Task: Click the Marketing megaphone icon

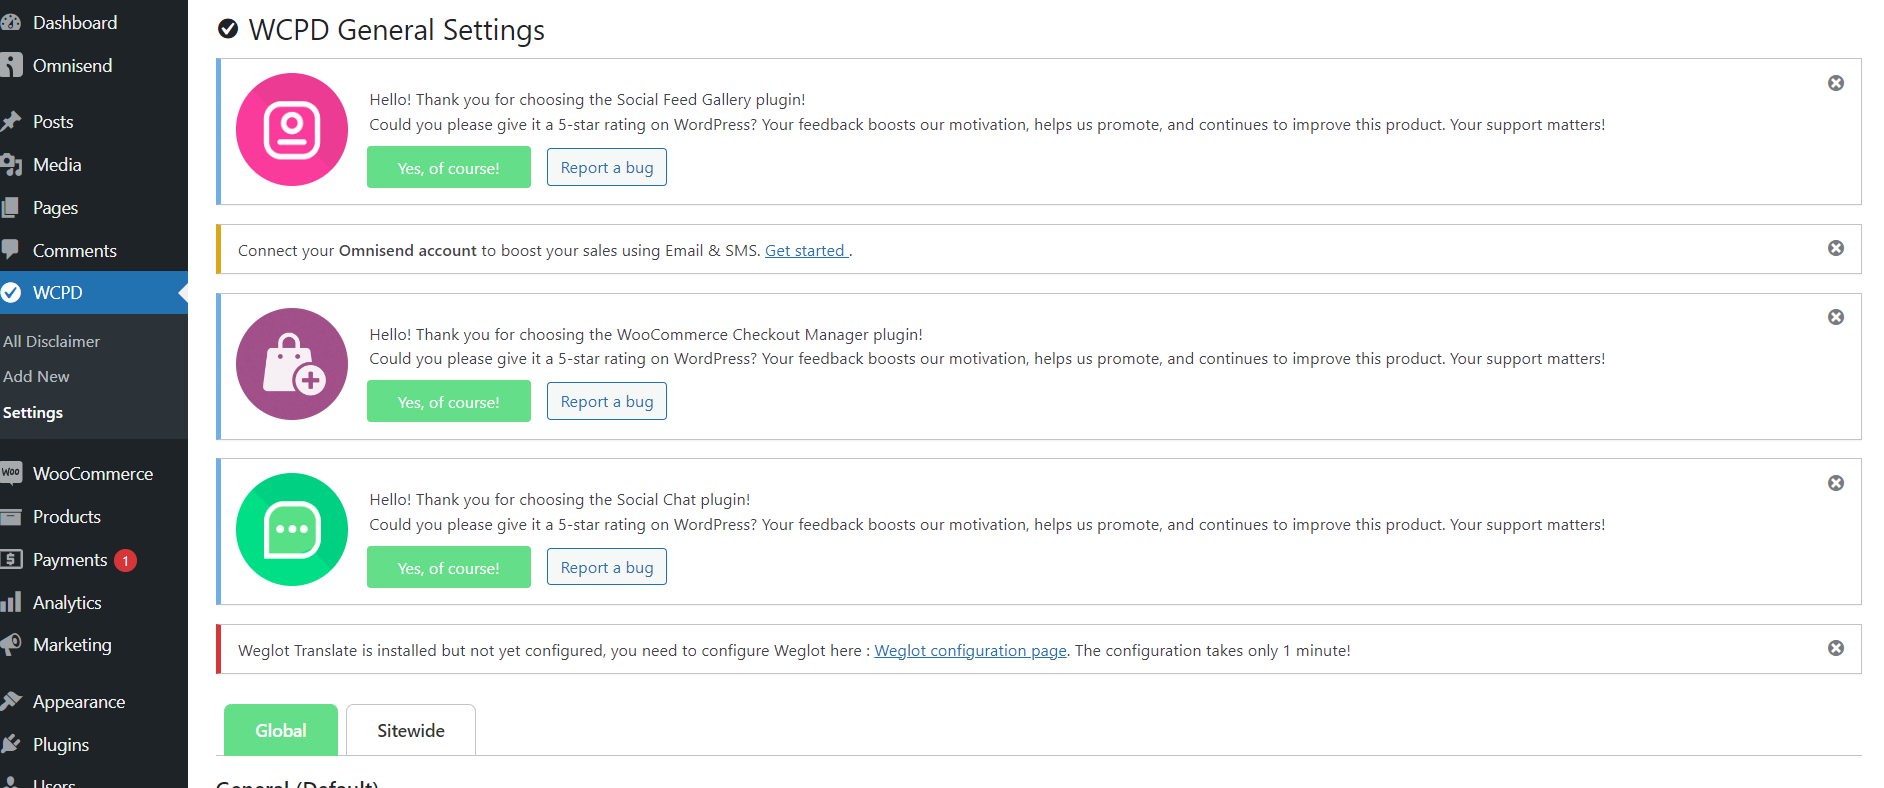Action: coord(10,645)
